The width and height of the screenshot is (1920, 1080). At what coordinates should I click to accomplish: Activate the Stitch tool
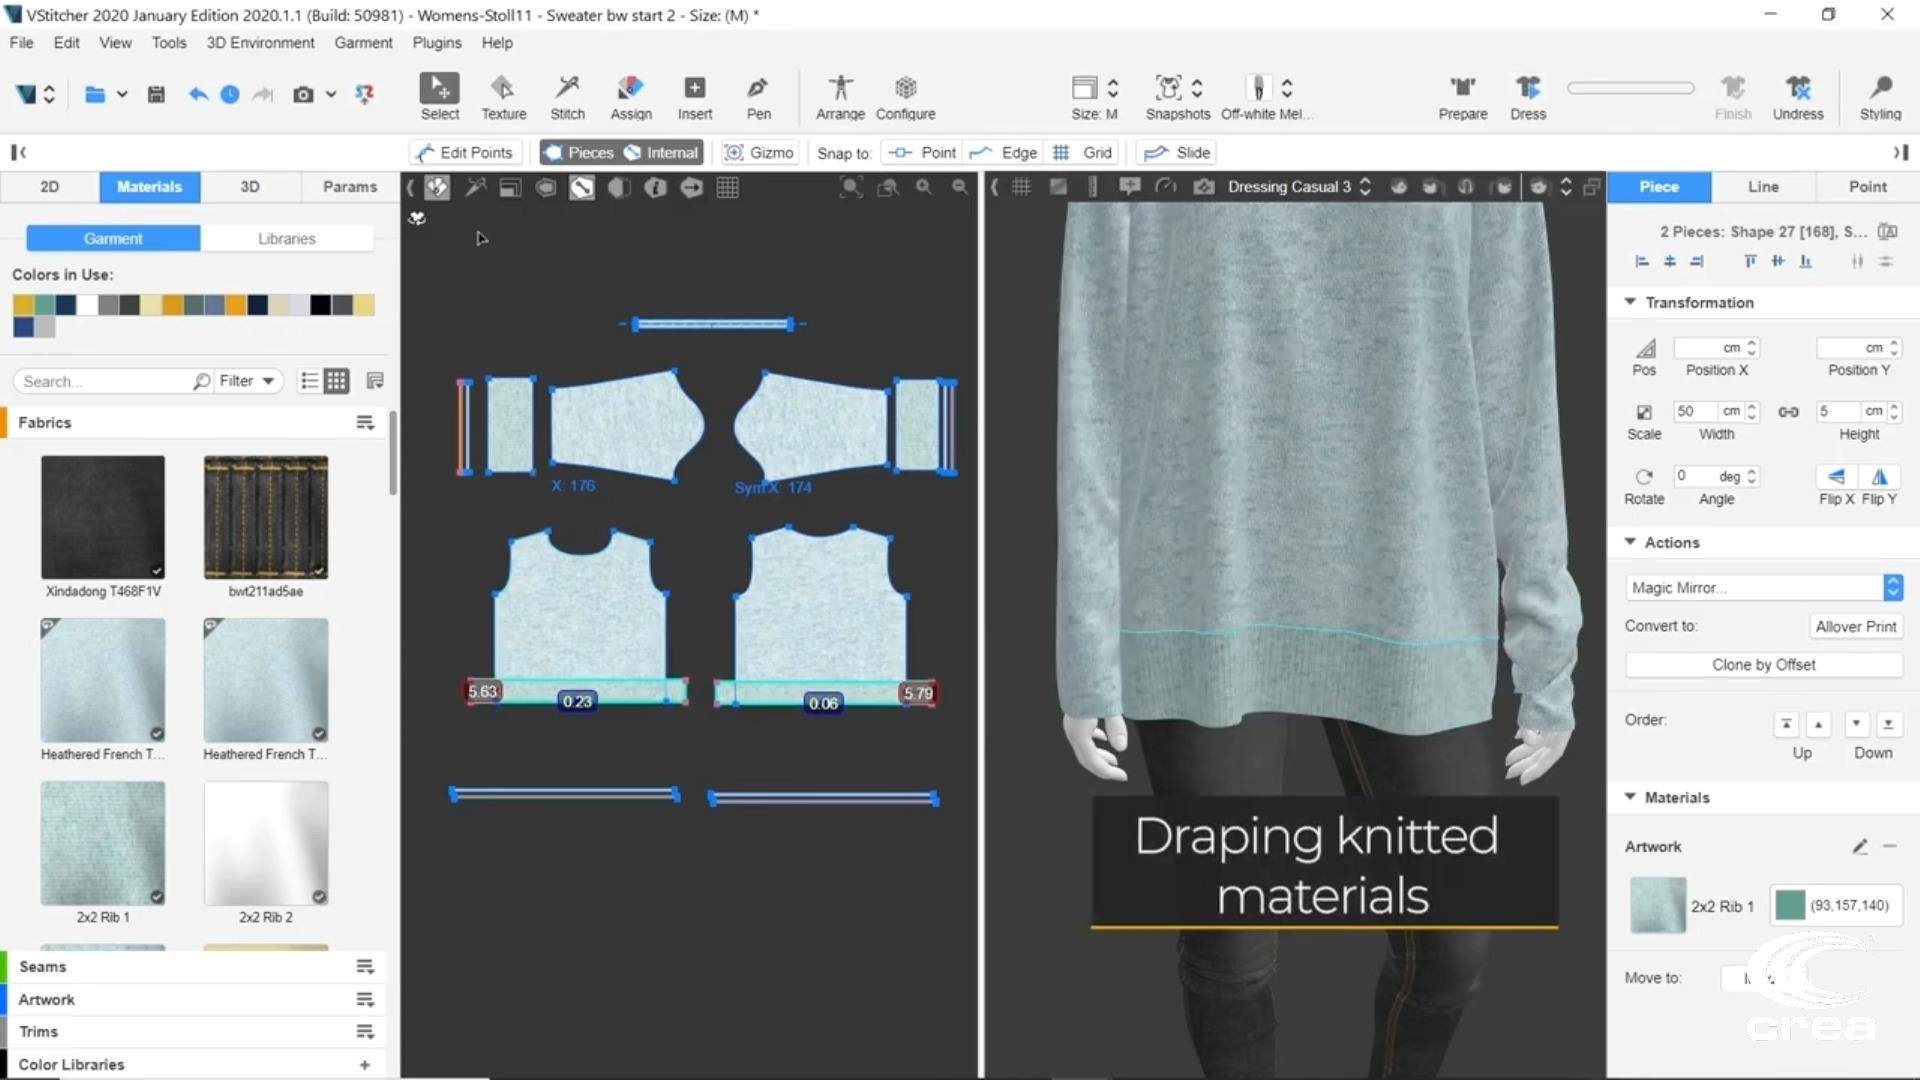567,97
